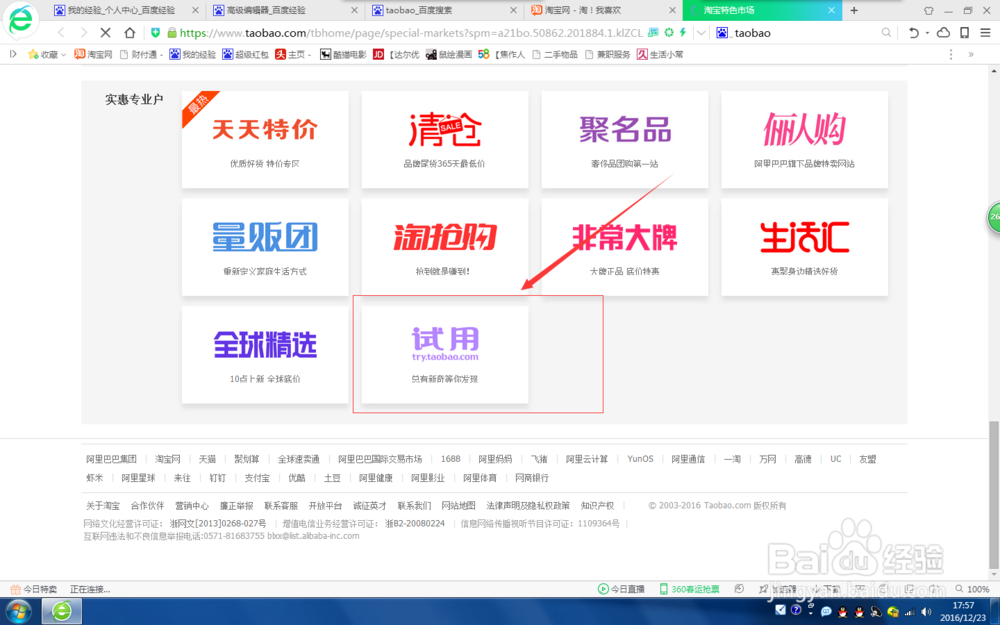Viewport: 1000px width, 625px height.
Task: Open the cloud sync icon
Action: tap(943, 33)
